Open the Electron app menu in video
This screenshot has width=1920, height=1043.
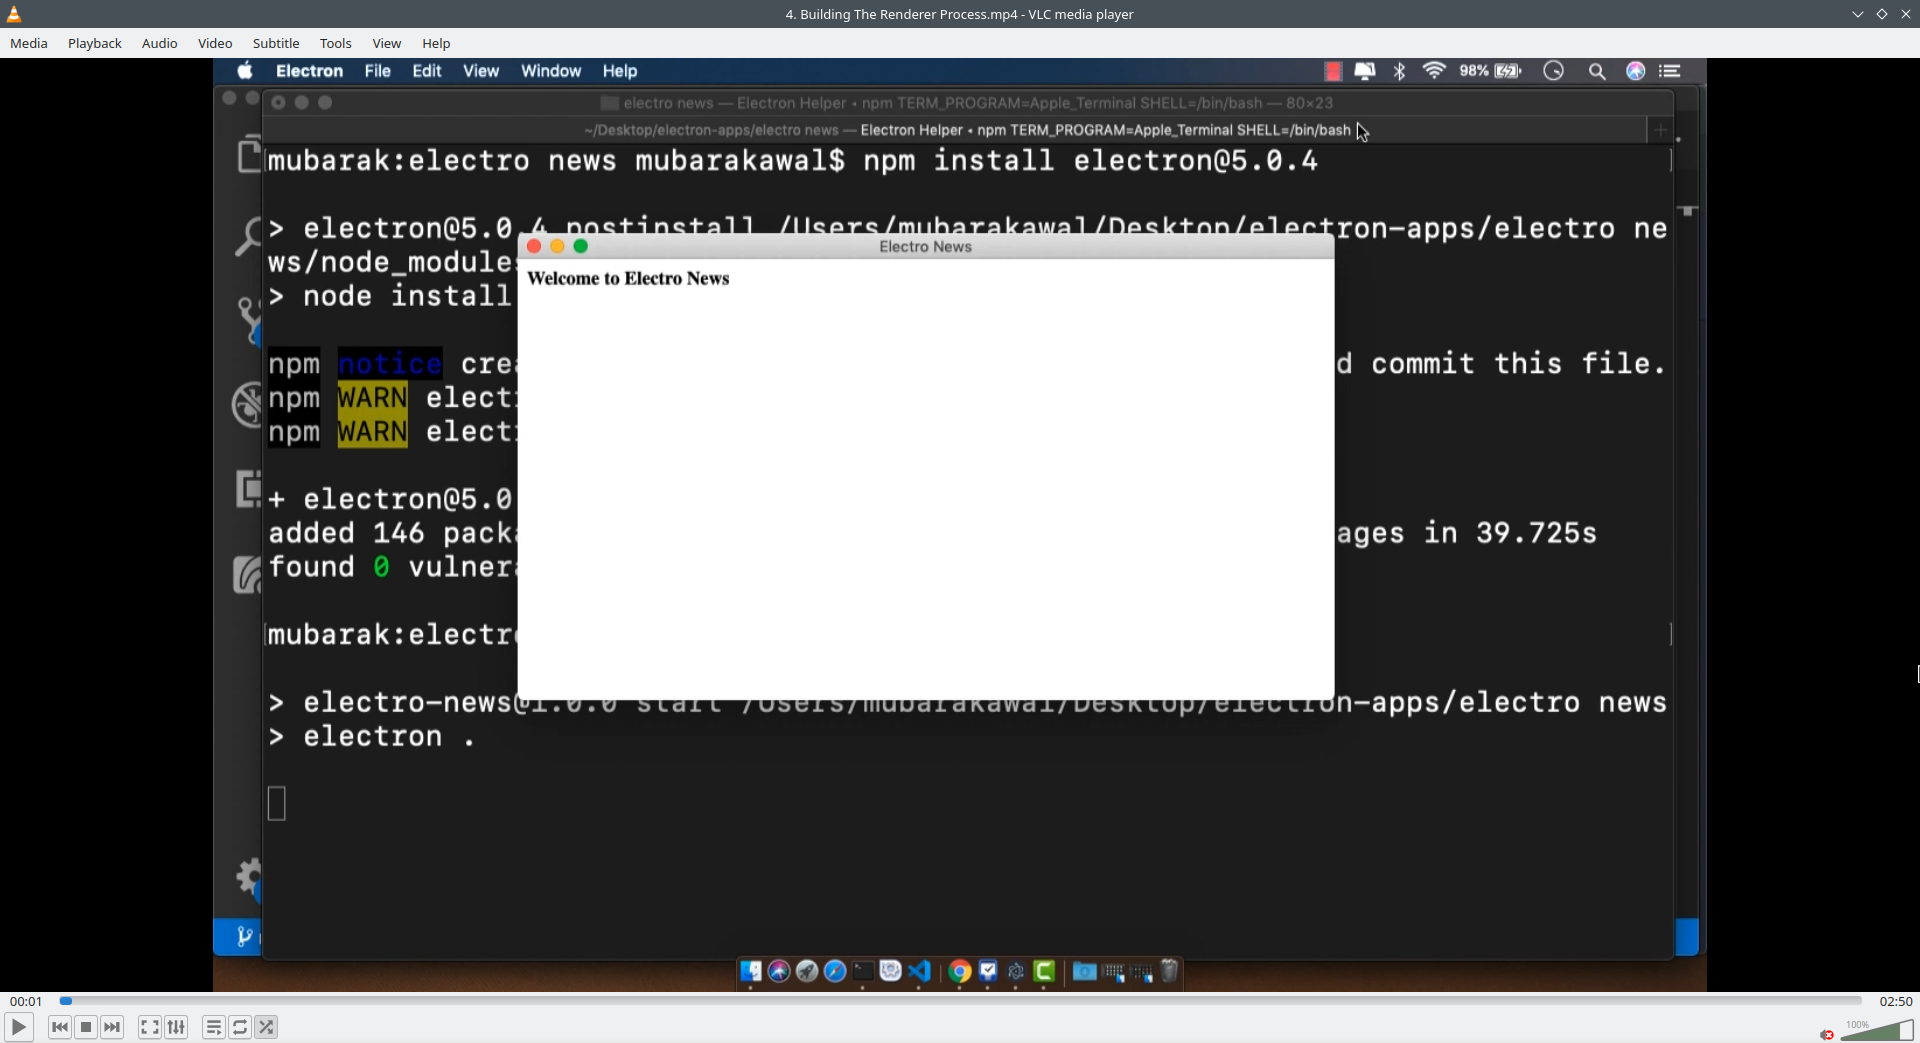click(309, 71)
